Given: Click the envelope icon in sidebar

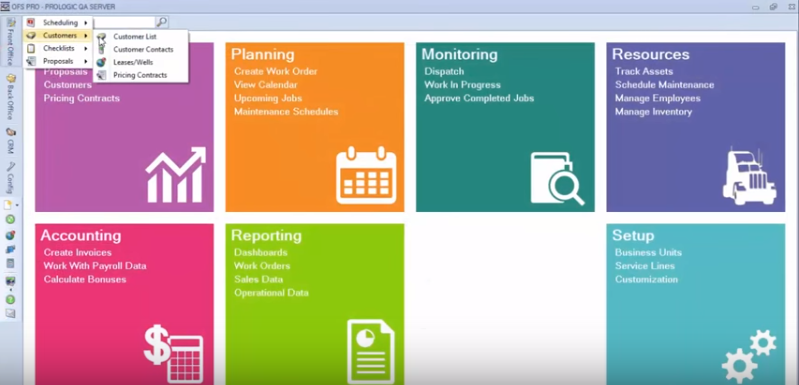Looking at the screenshot, I should coord(10,313).
